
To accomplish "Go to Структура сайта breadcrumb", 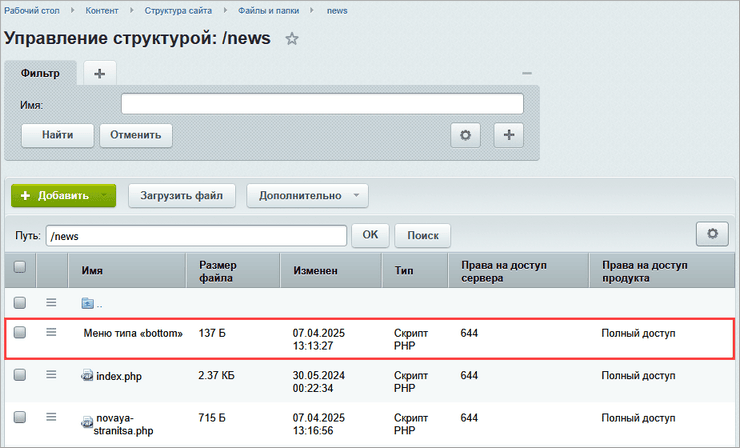I will [x=178, y=10].
